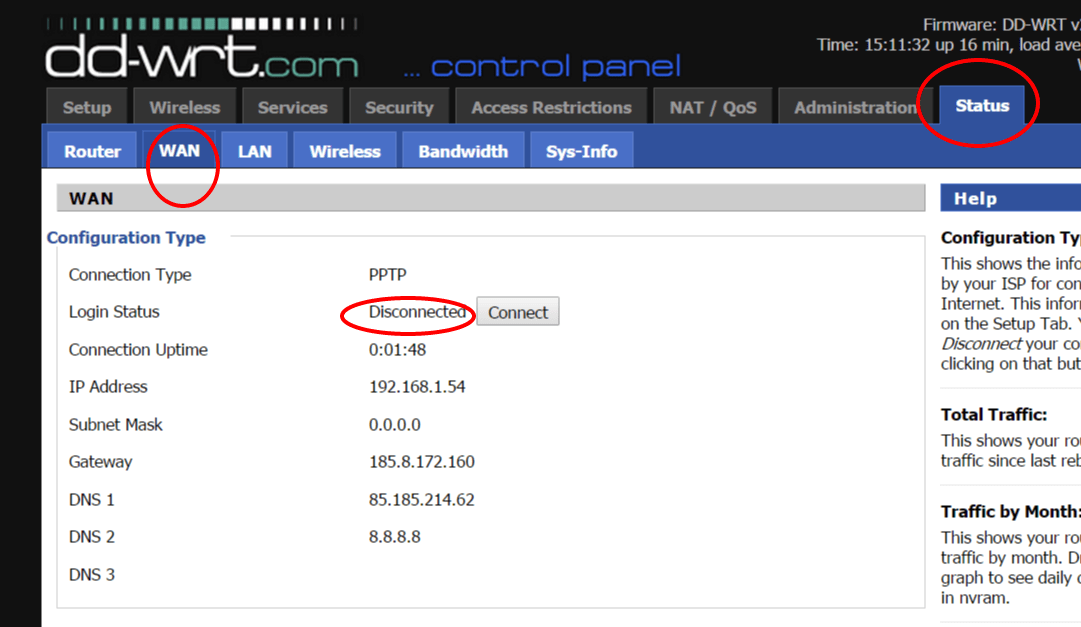
Task: Select the subnet mask 0.0.0.0
Action: [x=394, y=424]
